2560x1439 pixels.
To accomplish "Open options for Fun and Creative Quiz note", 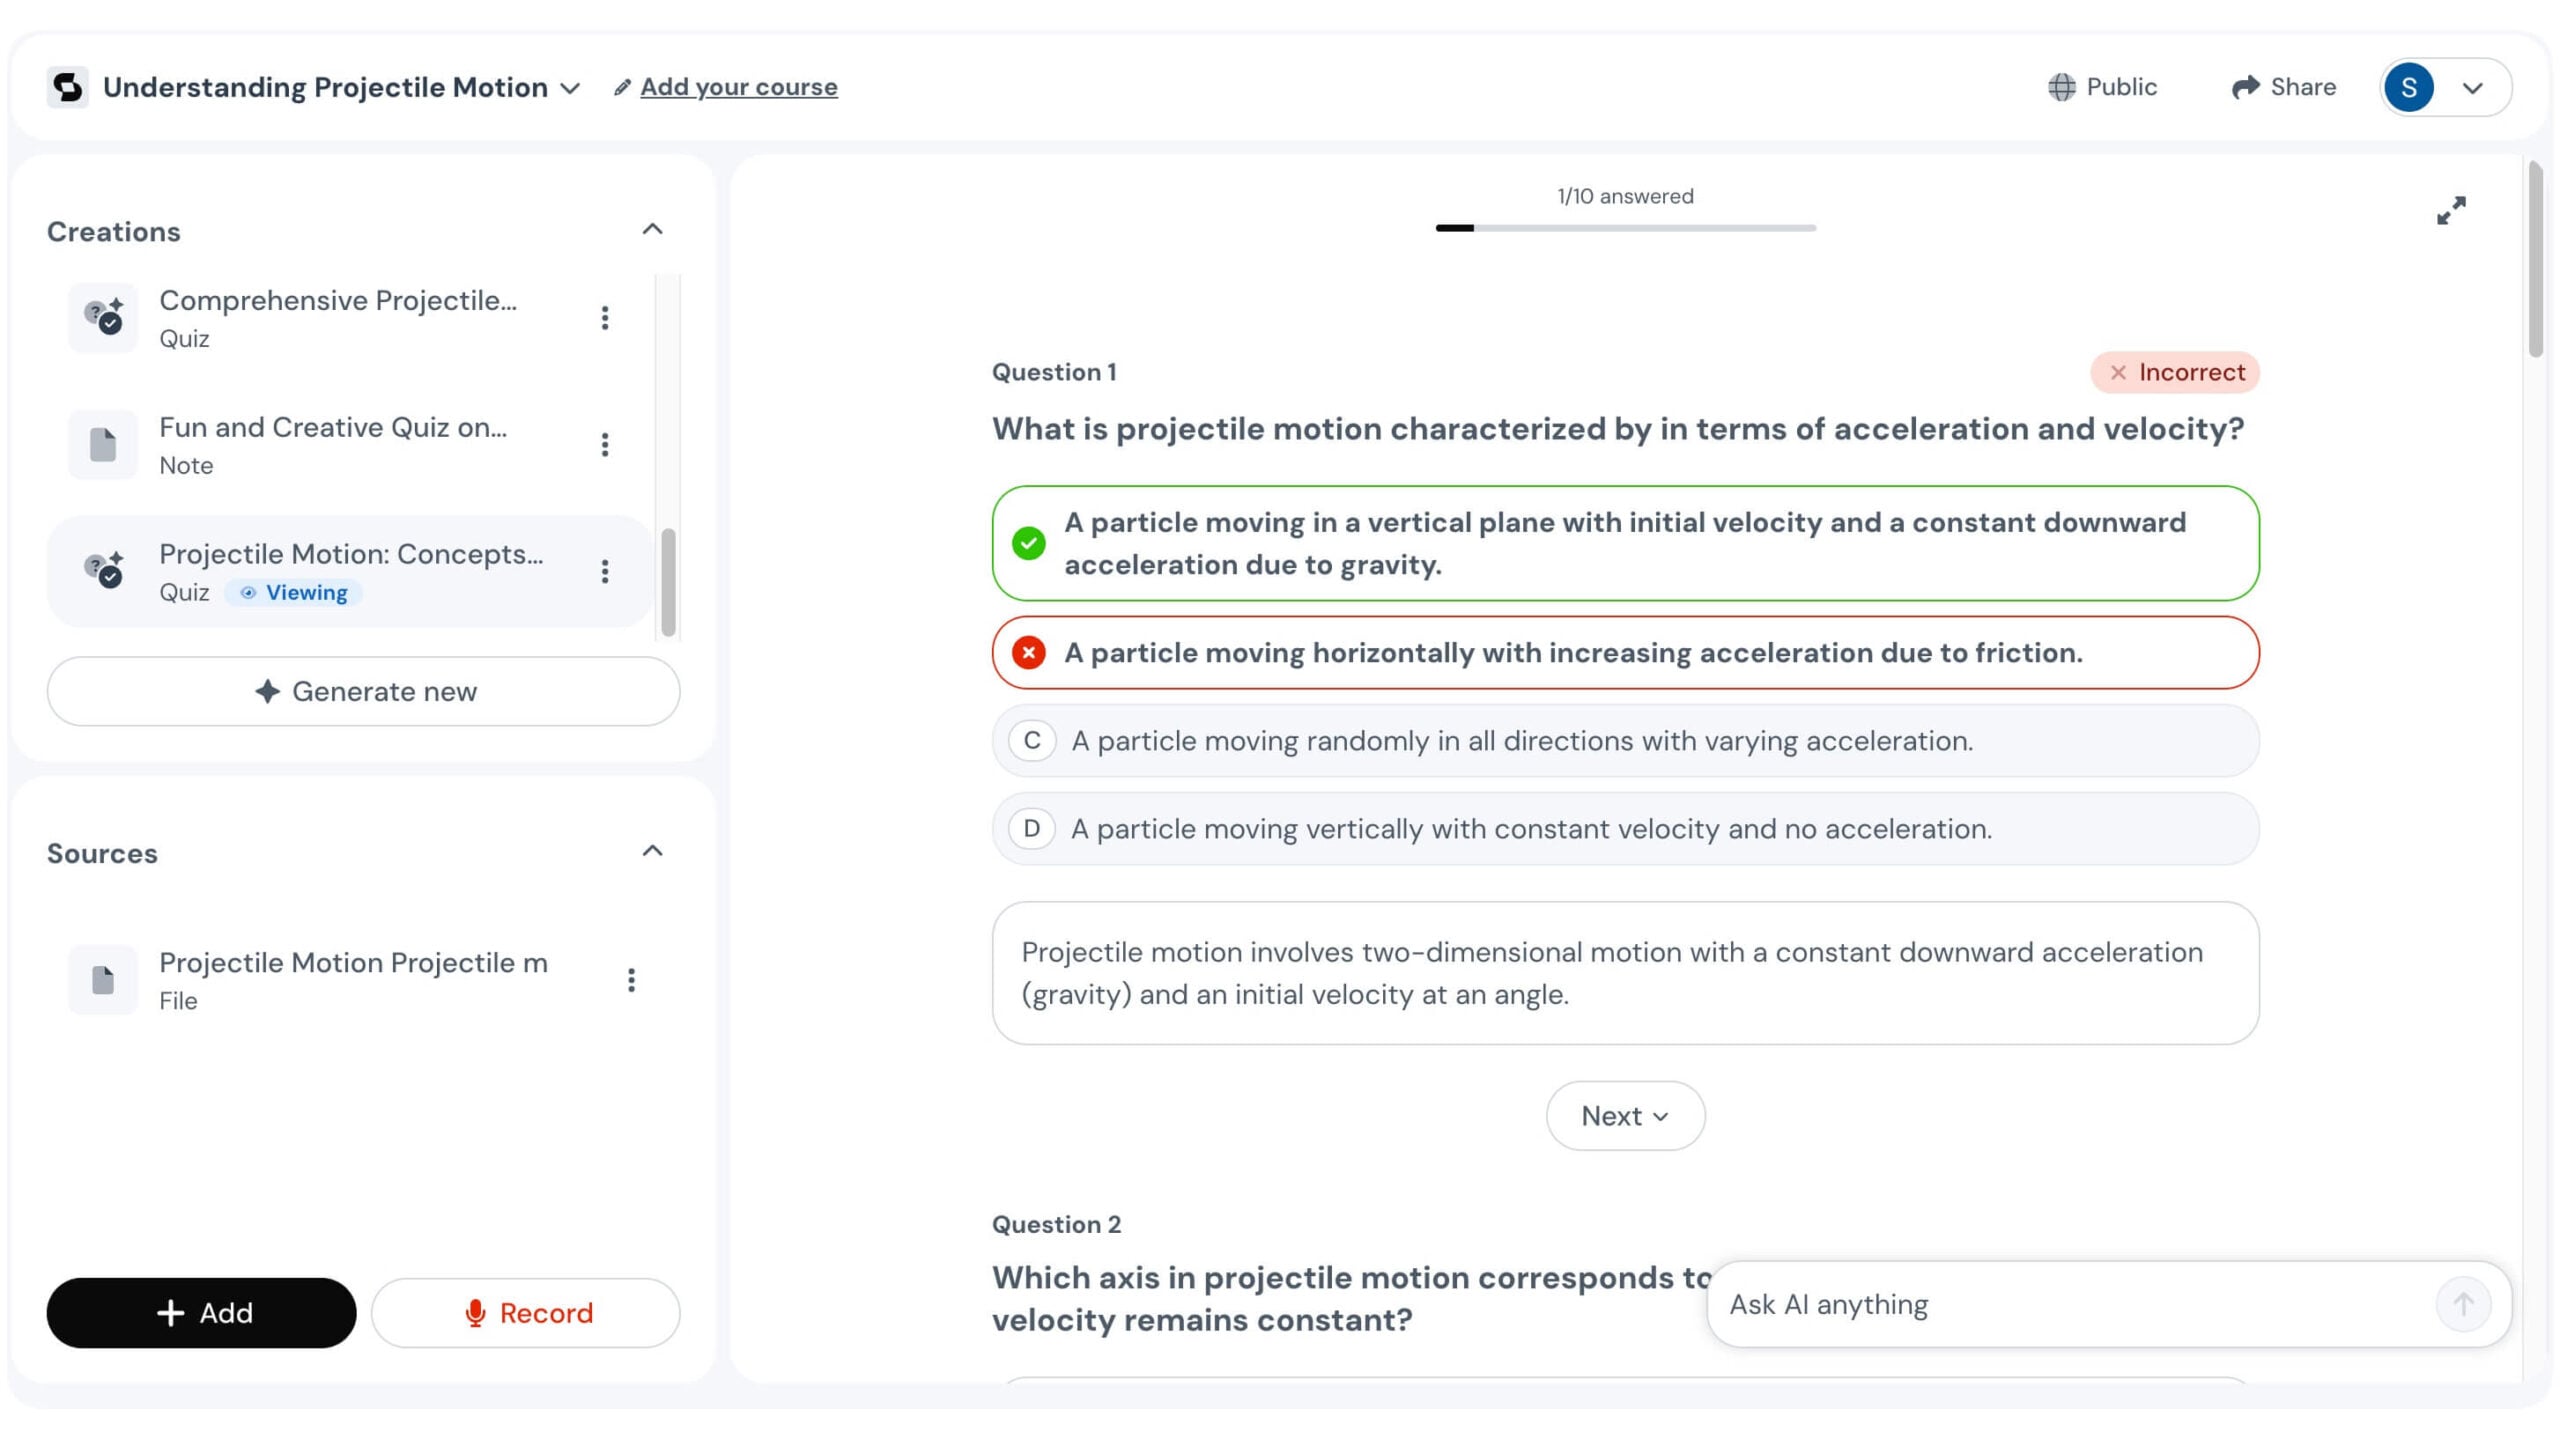I will coord(604,445).
